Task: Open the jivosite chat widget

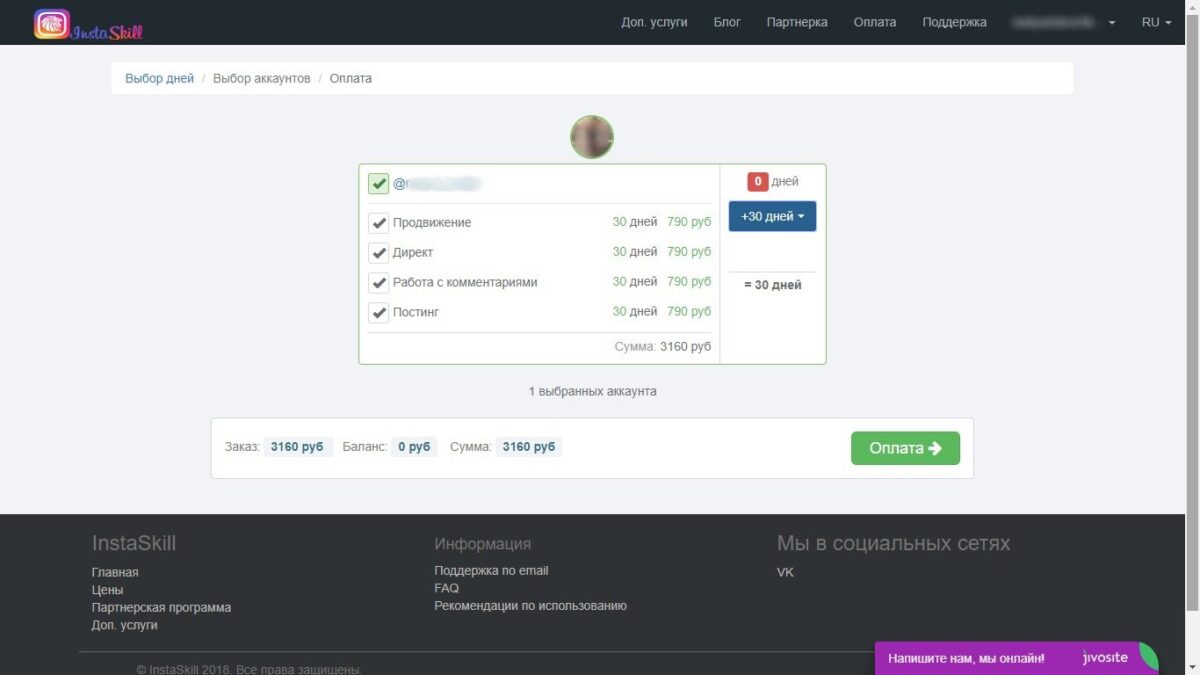Action: [x=1016, y=658]
